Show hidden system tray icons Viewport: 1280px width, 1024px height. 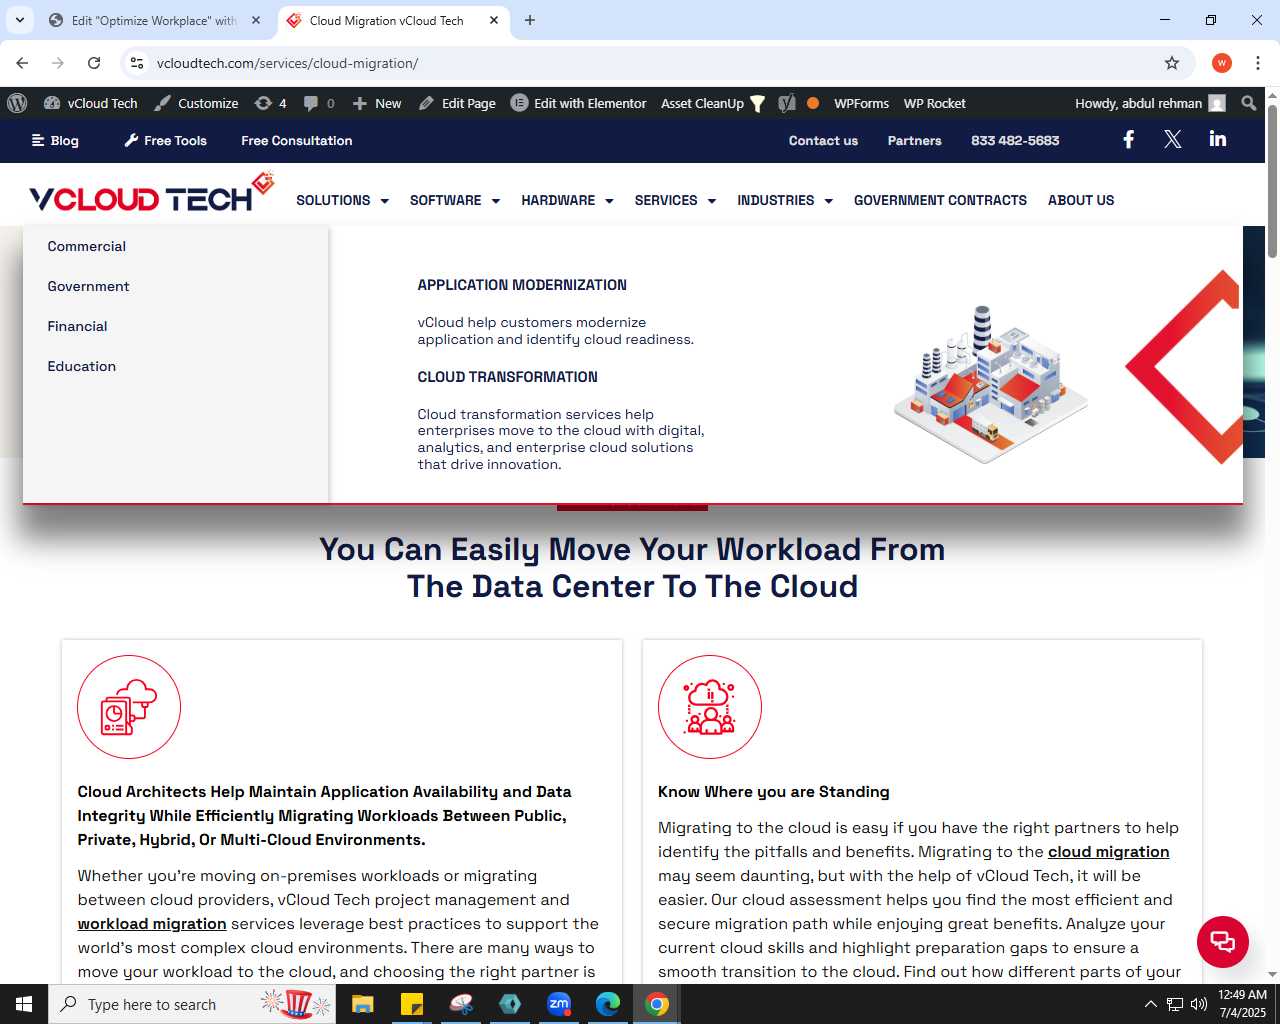pyautogui.click(x=1150, y=1004)
